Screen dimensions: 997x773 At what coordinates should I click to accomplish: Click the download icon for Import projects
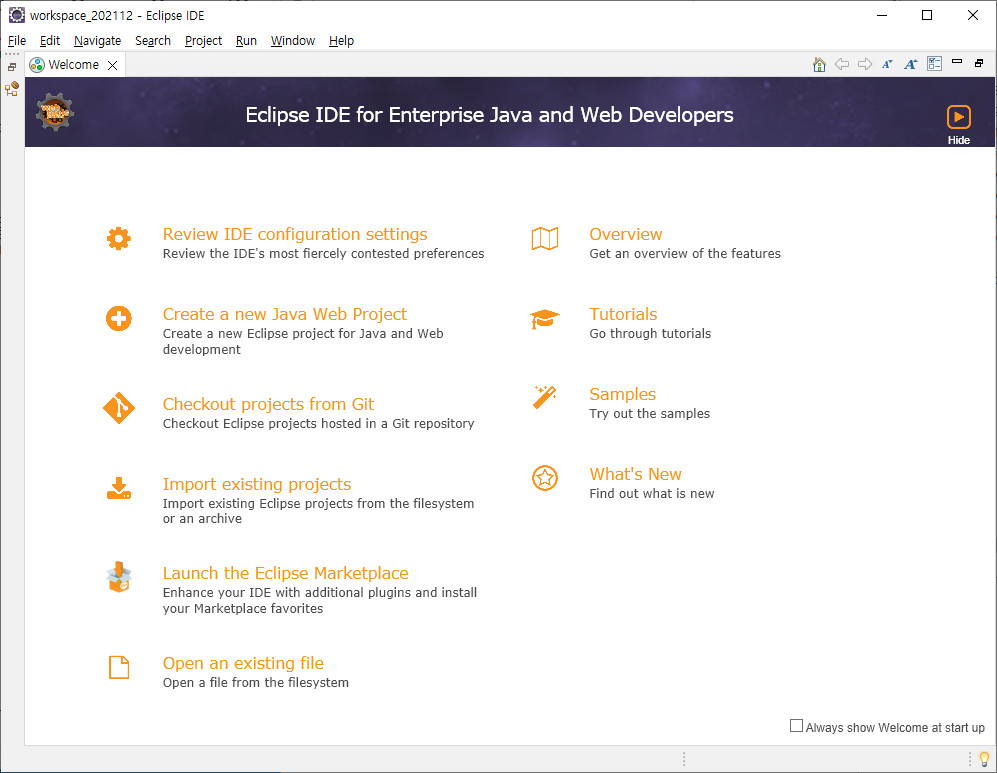[x=119, y=488]
